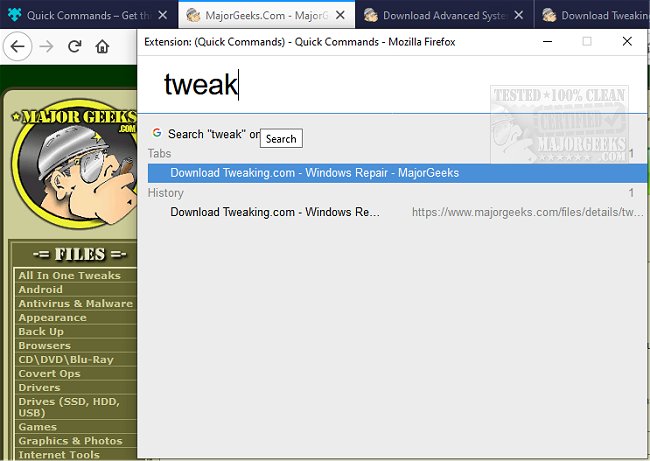
Task: Switch to the Download Tweaking tab in tab bar
Action: (592, 15)
